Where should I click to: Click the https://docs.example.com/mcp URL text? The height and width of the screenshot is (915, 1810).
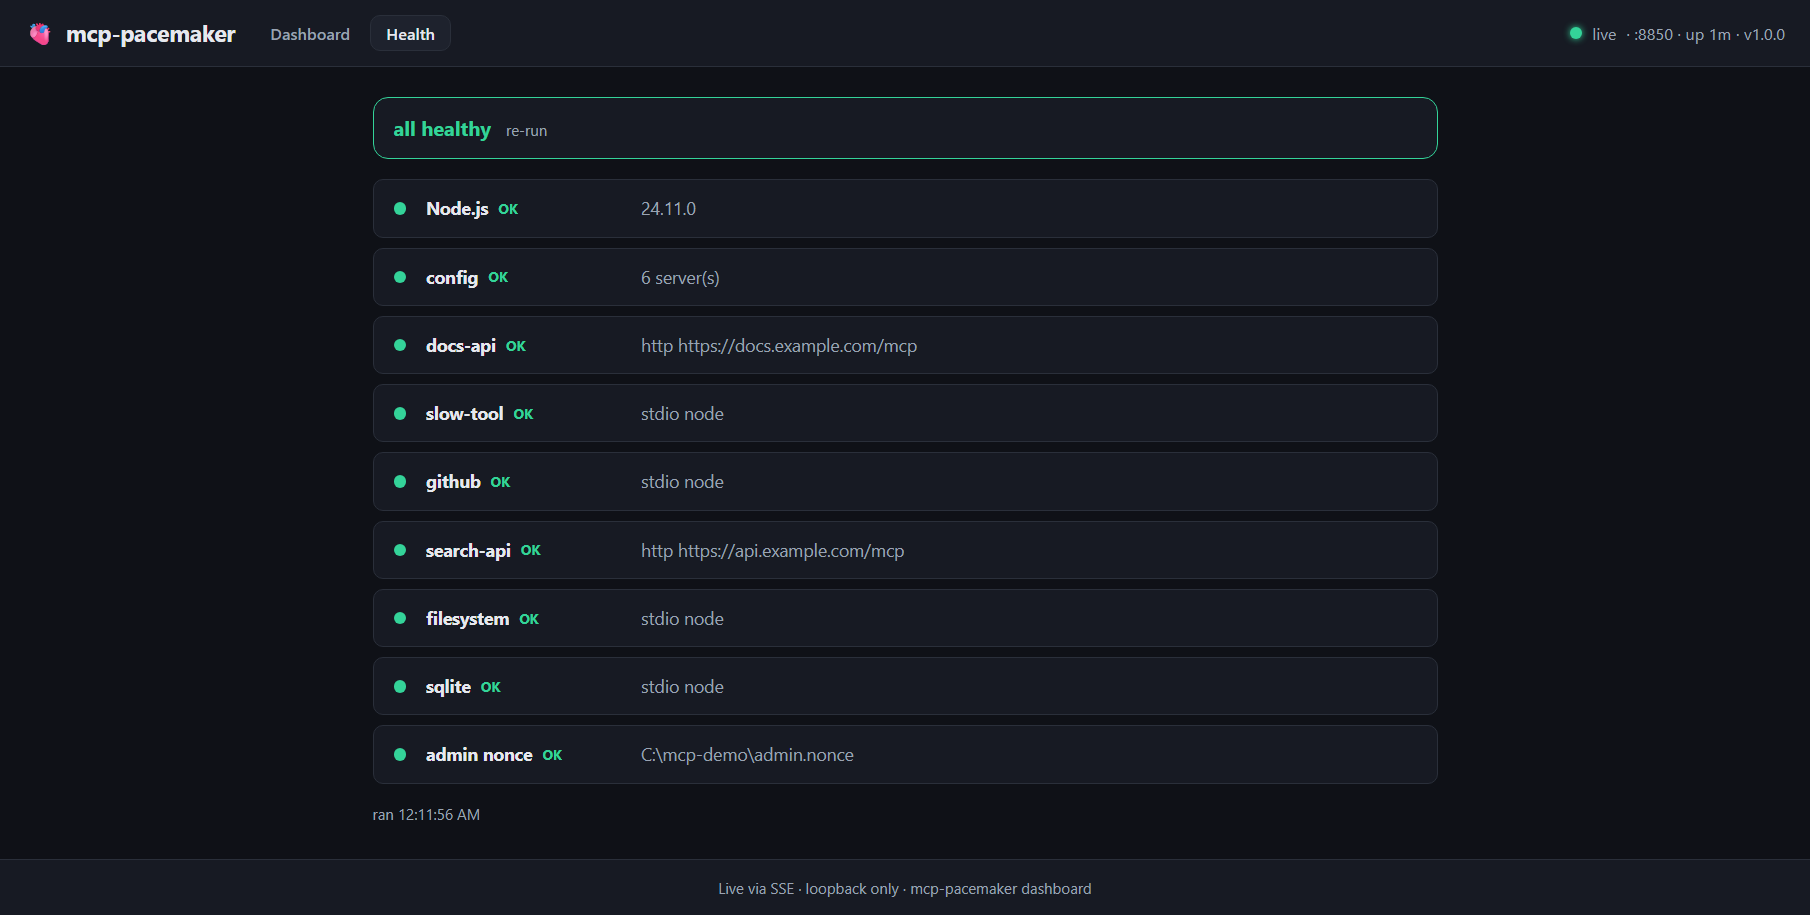pos(797,345)
